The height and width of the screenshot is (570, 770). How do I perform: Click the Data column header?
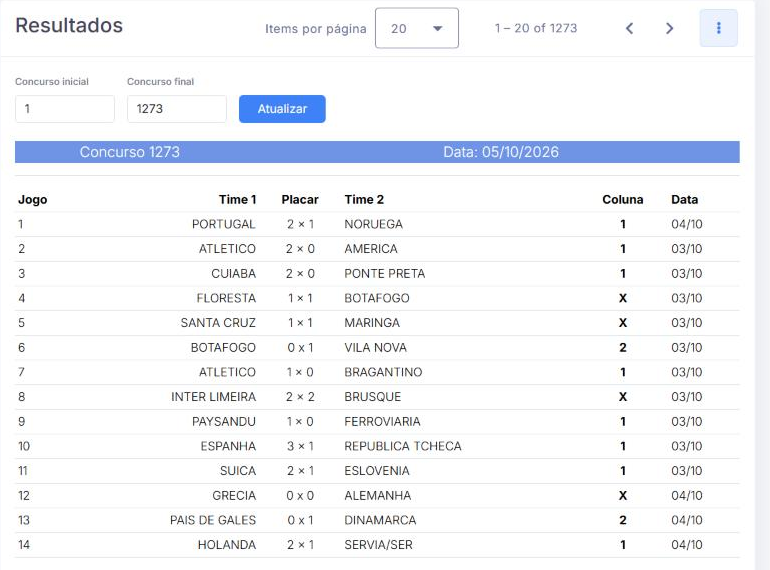(685, 199)
